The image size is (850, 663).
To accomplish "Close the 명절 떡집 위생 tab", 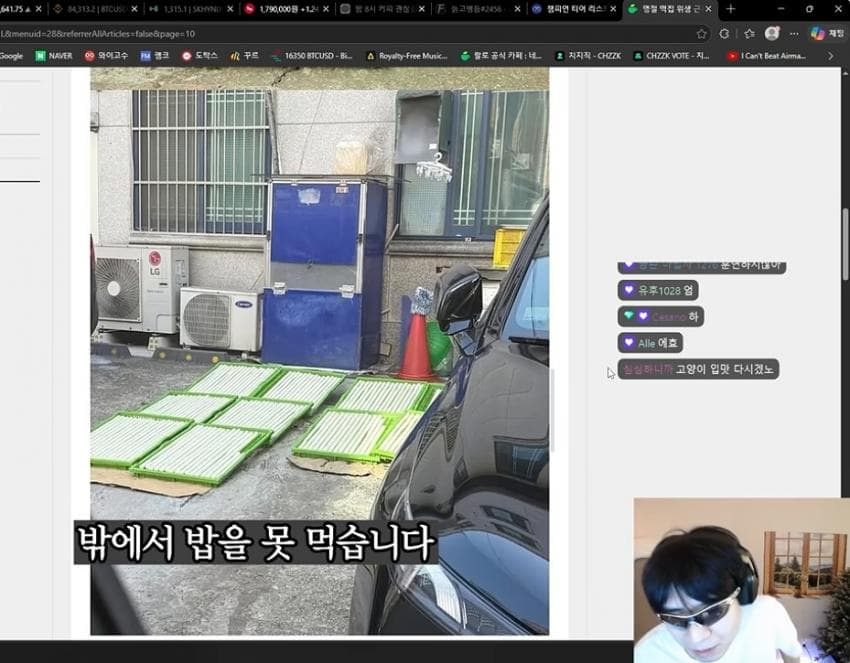I will 709,9.
